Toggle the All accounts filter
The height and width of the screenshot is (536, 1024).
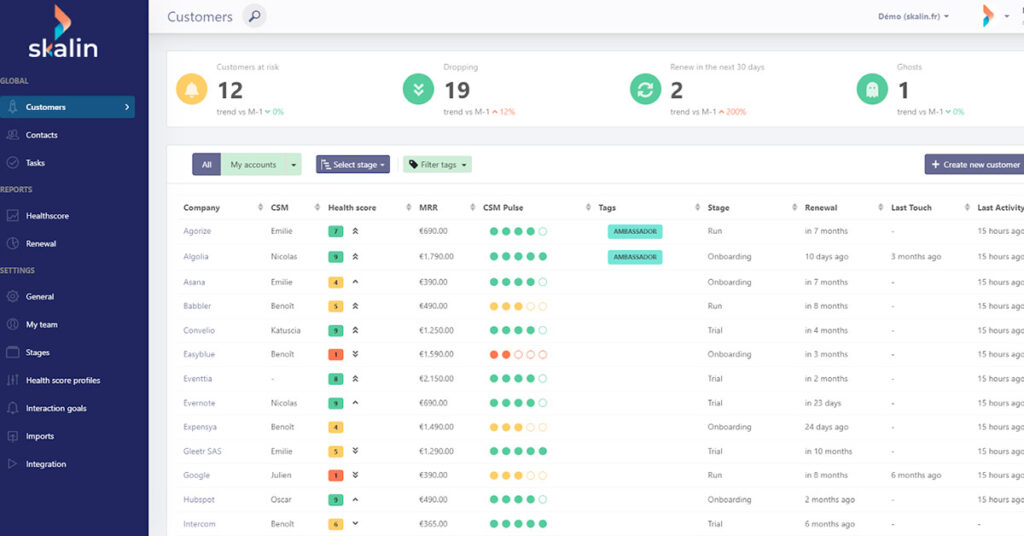click(x=206, y=165)
